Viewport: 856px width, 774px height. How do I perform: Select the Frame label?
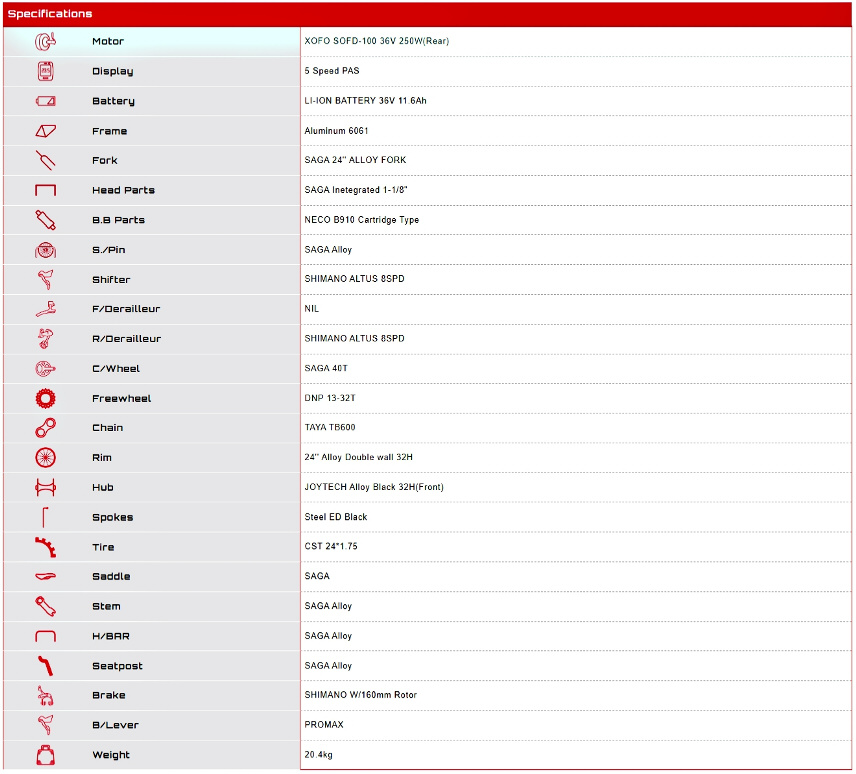click(109, 131)
